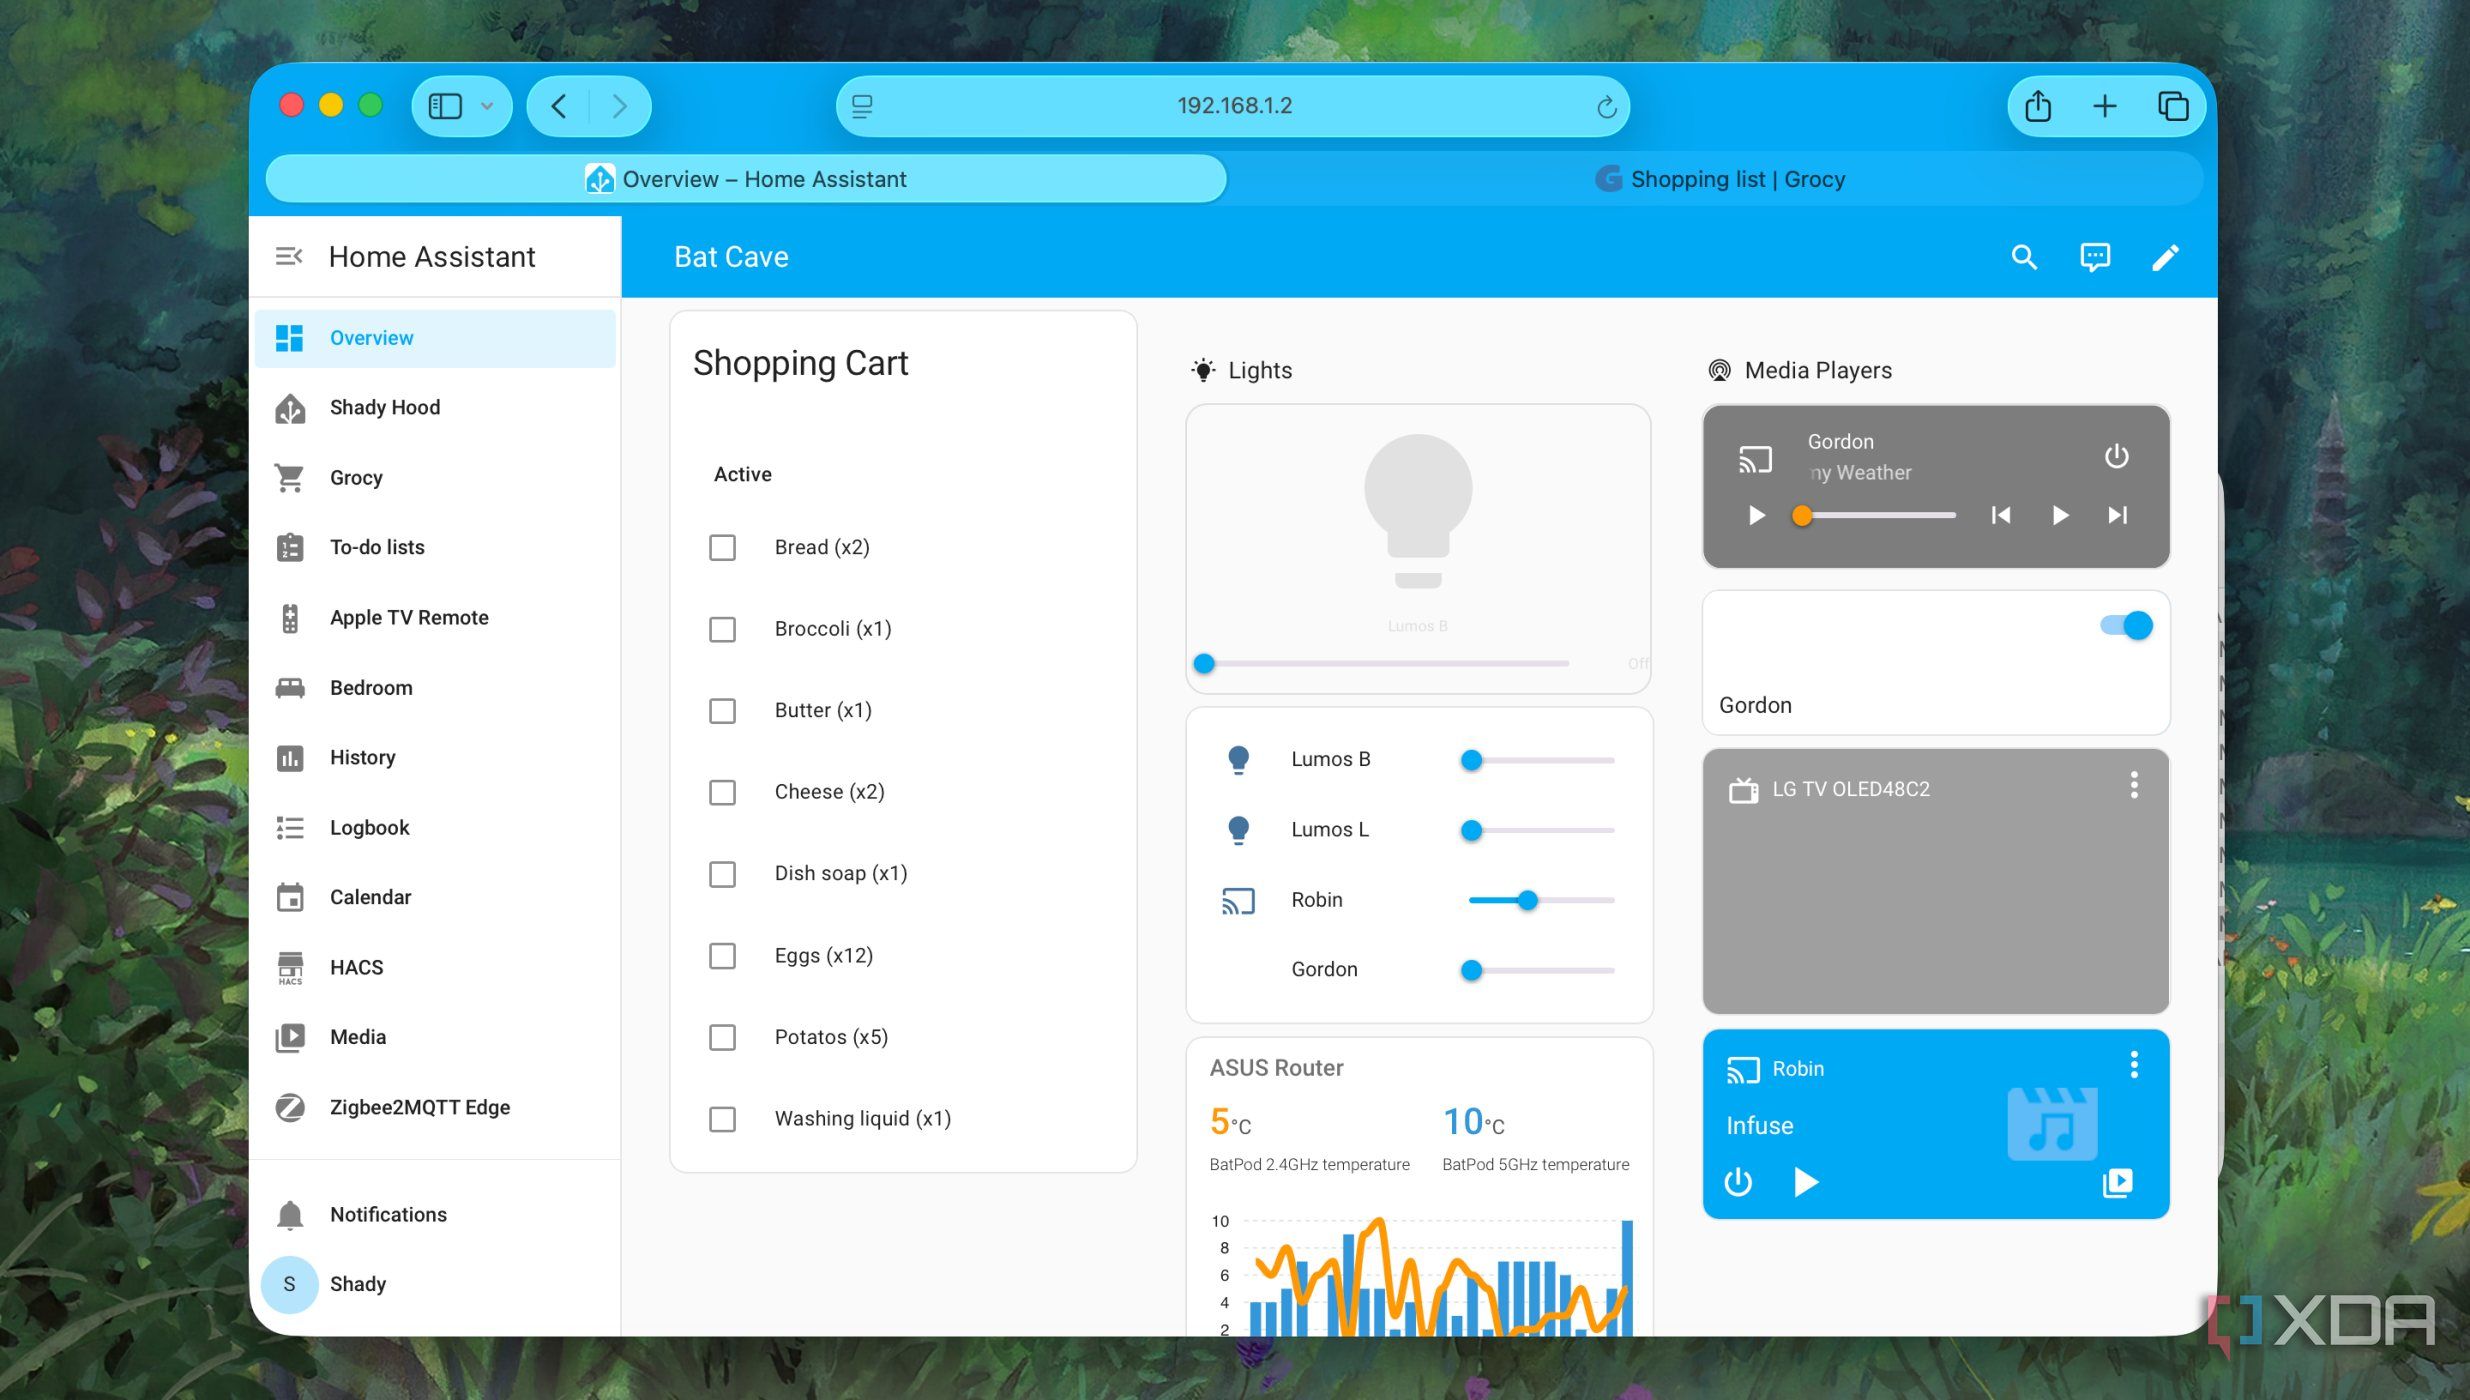Adjust the Robin volume slider
The image size is (2470, 1400).
tap(1540, 900)
